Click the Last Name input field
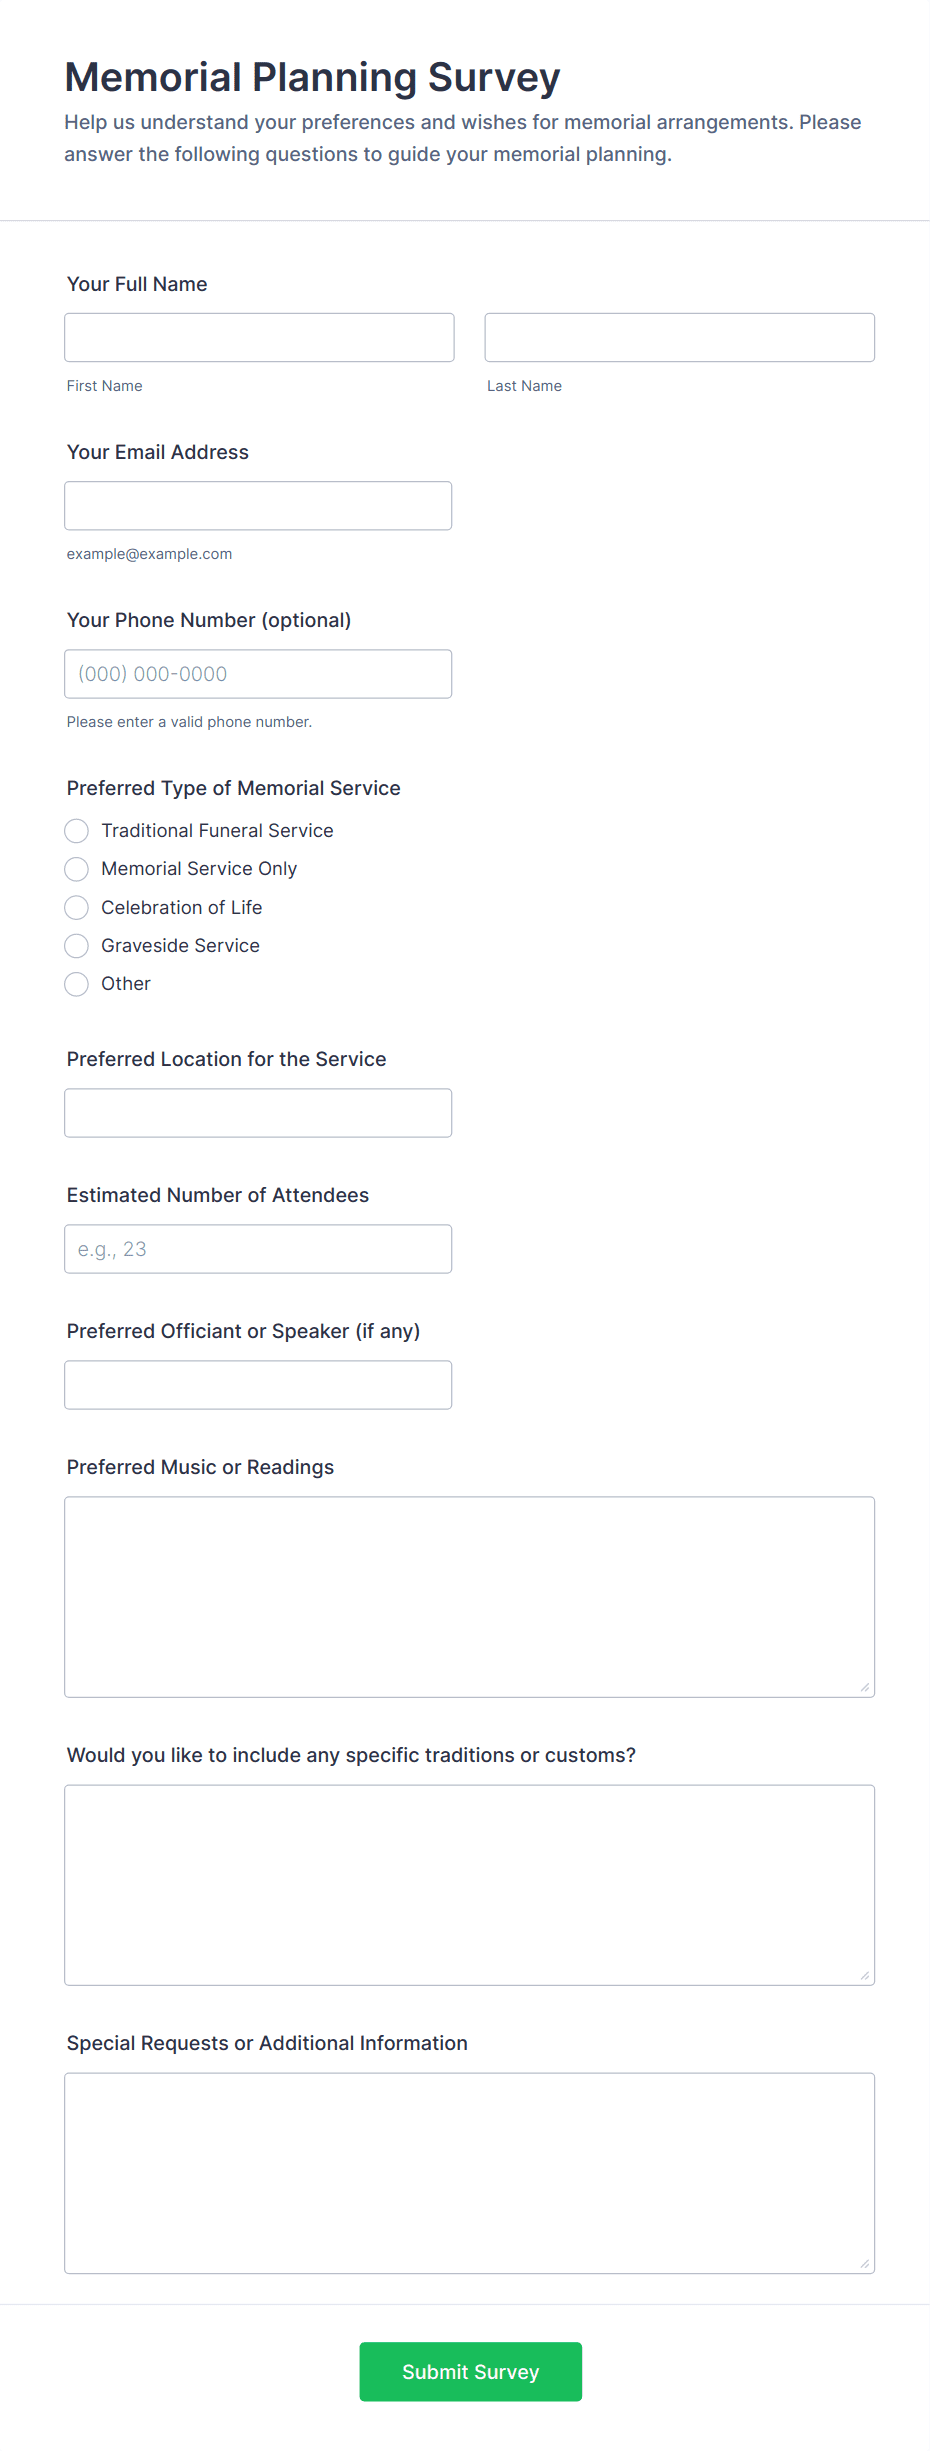Screen dimensions: 930x2451 (679, 338)
